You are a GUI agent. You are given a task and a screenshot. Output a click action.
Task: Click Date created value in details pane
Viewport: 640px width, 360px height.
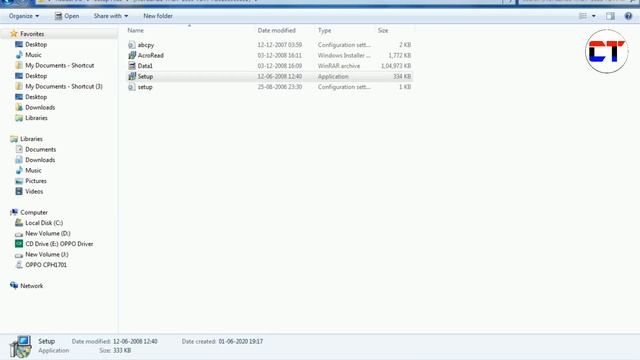240,341
